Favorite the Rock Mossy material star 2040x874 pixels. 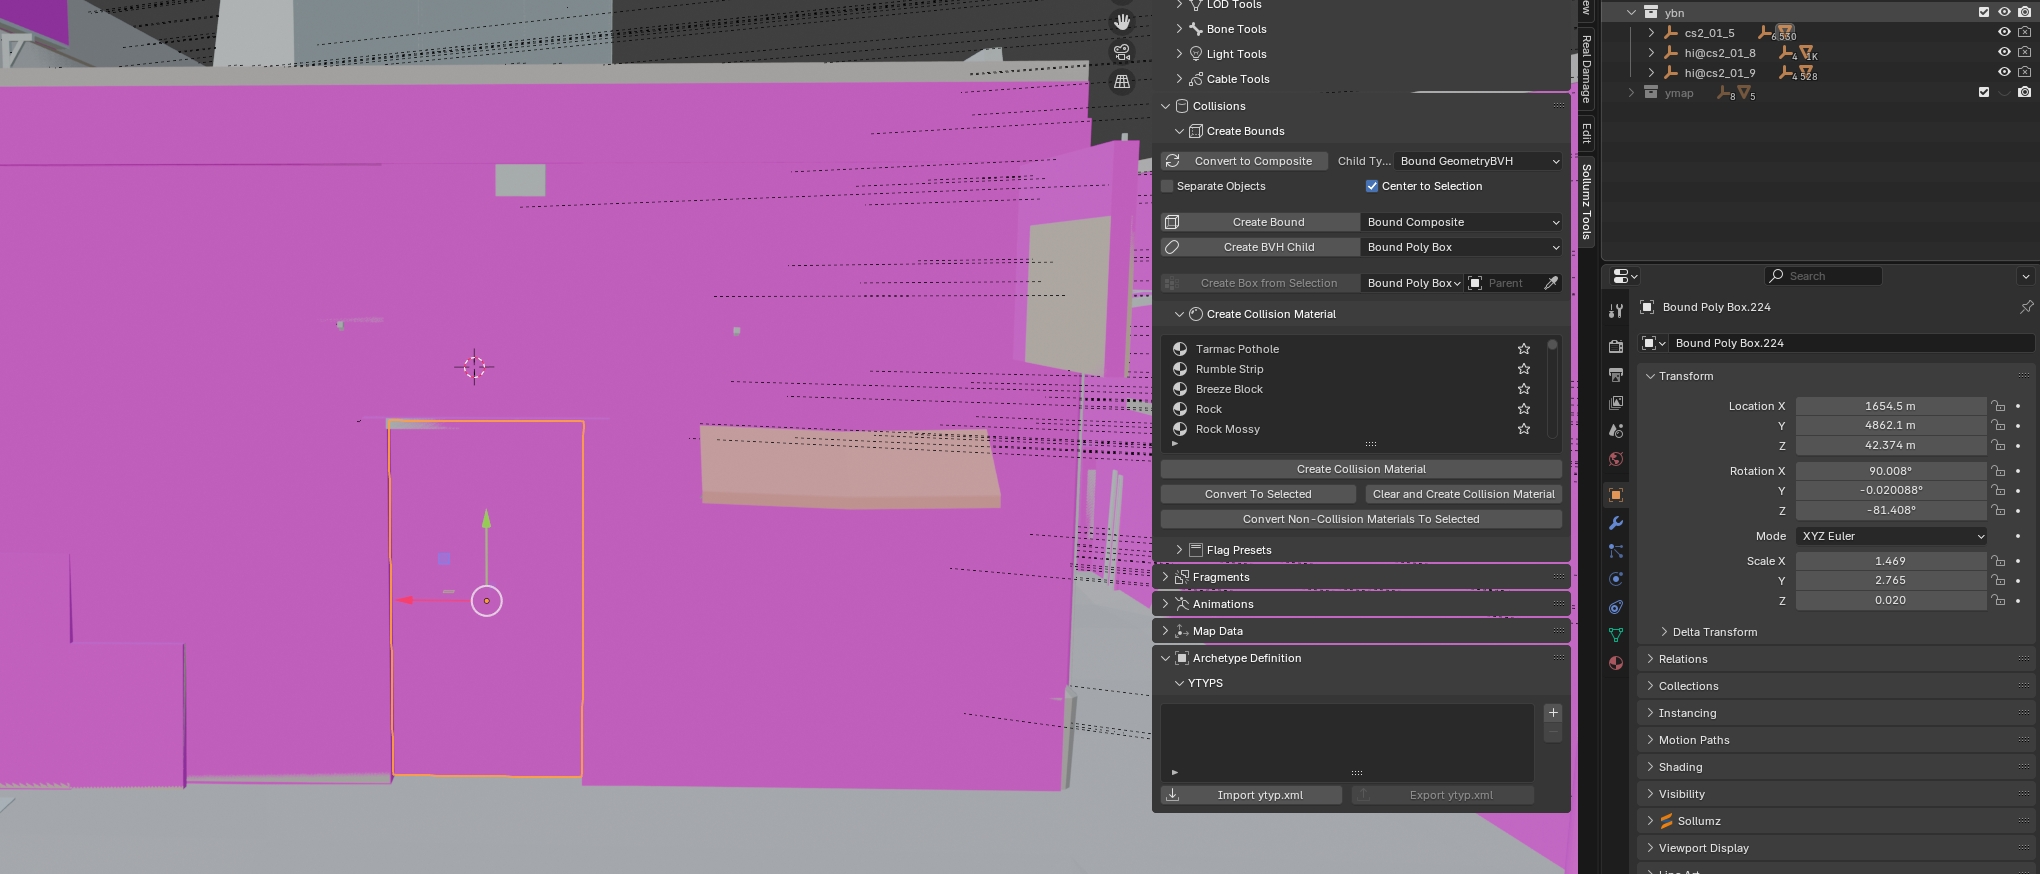(1523, 429)
